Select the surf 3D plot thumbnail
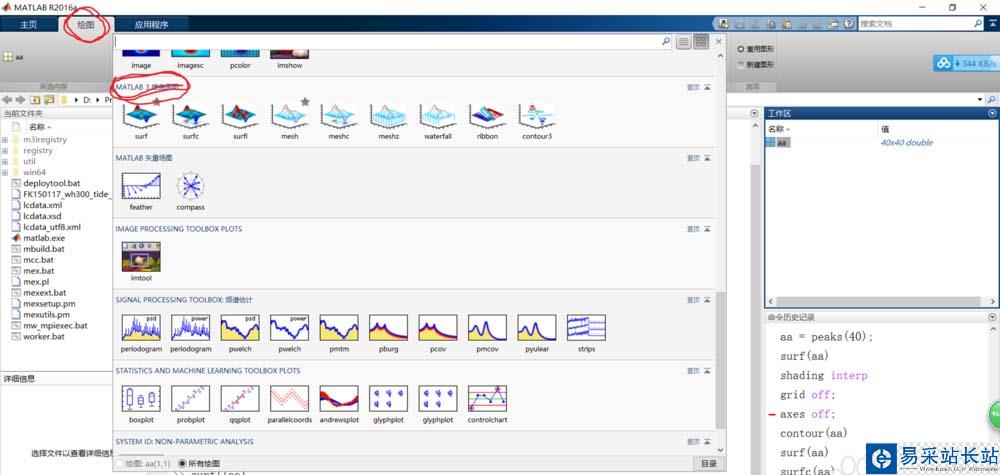Viewport: 1000px width, 475px height. coord(141,115)
